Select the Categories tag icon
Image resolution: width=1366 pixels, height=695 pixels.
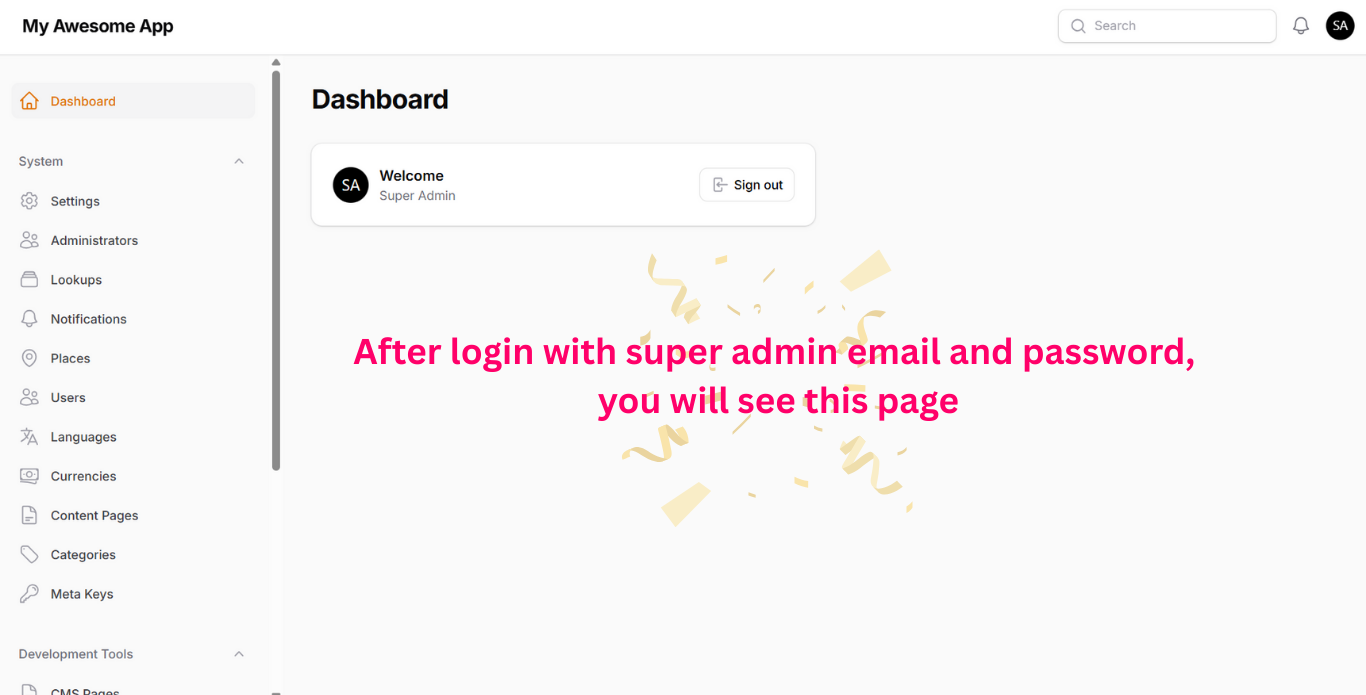point(29,554)
